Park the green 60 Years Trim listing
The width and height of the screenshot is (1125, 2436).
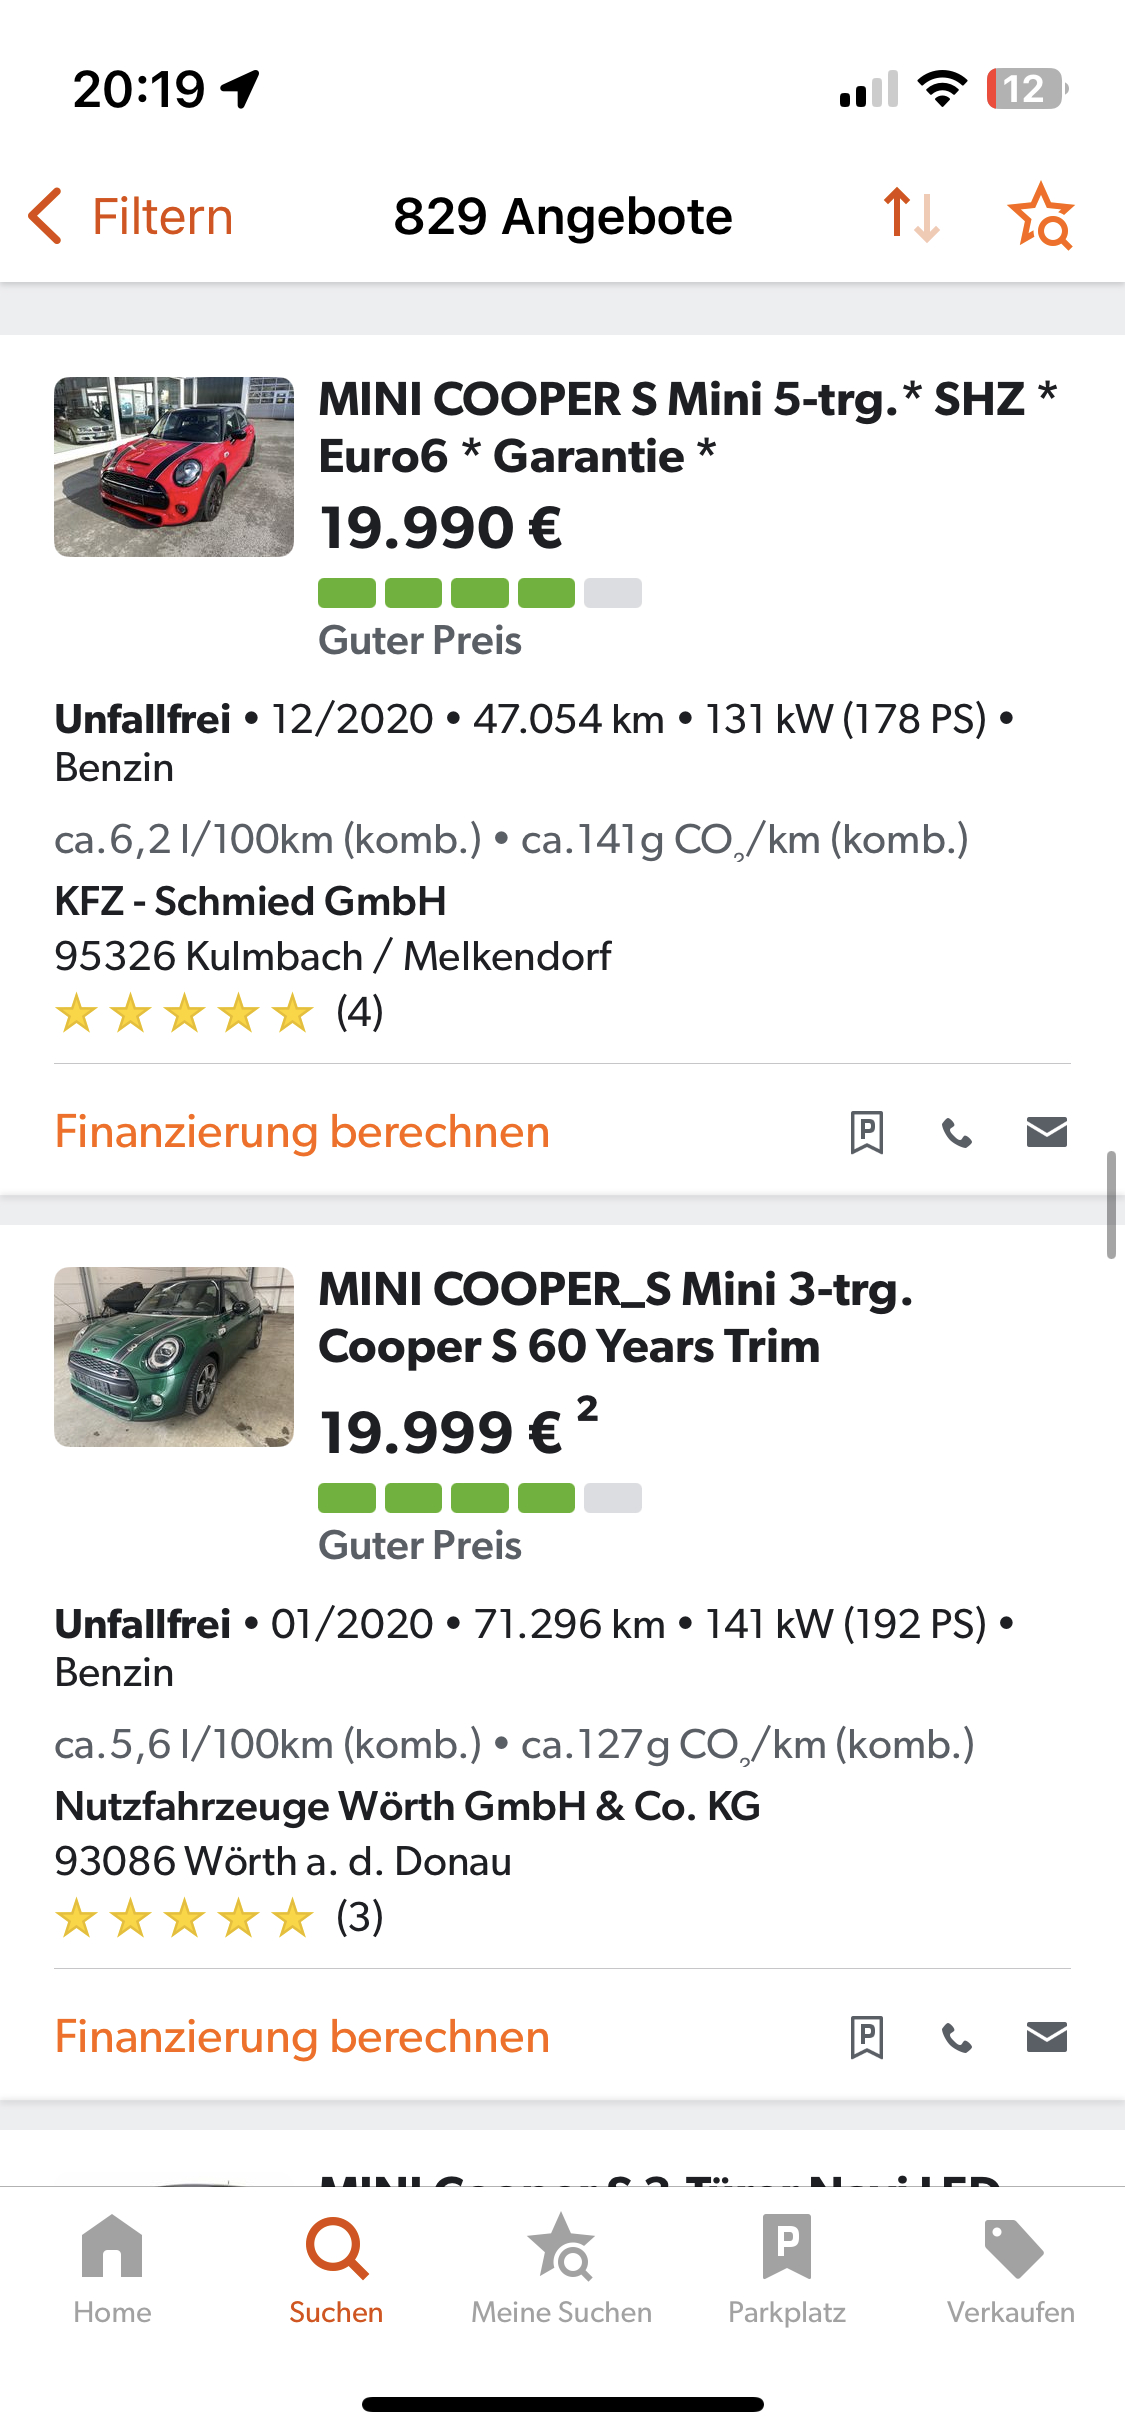(x=866, y=2037)
